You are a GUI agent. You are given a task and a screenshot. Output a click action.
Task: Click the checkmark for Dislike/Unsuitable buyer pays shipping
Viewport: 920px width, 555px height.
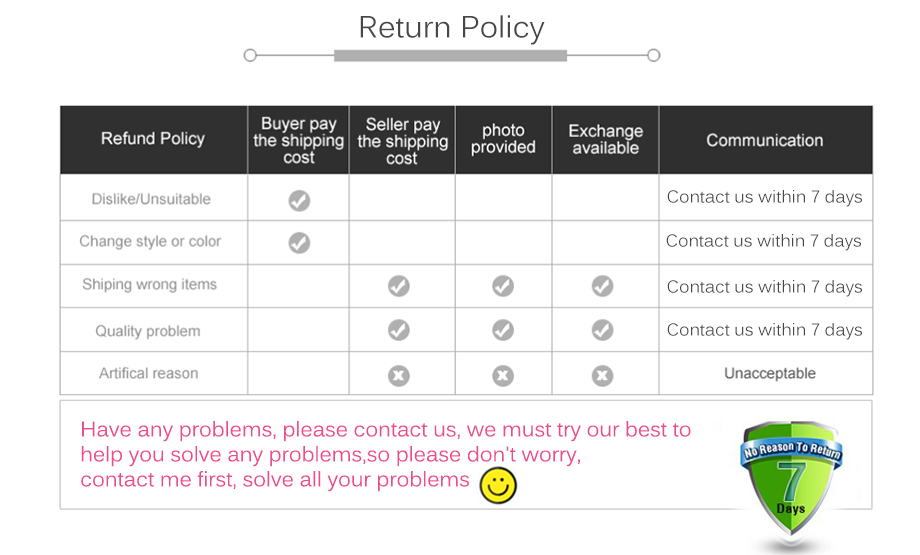tap(299, 201)
